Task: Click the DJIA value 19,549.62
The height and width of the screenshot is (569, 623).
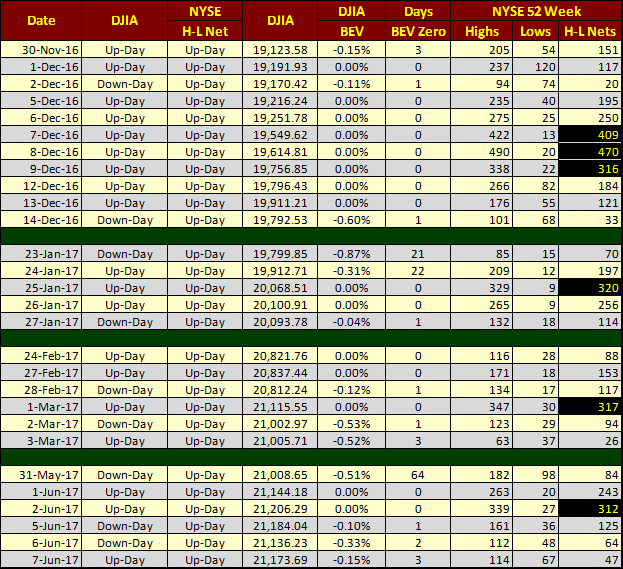Action: [280, 135]
